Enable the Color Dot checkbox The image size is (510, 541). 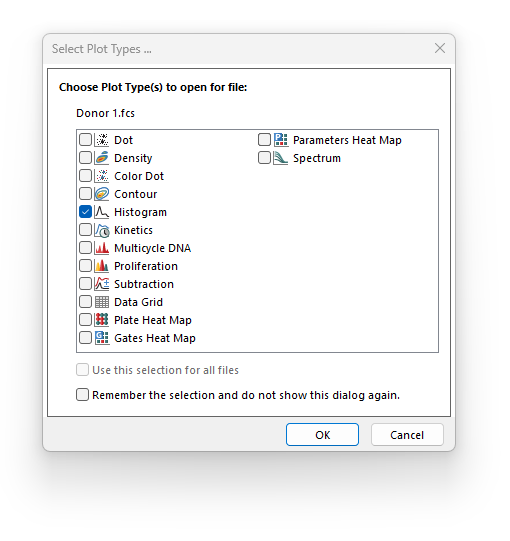point(85,176)
